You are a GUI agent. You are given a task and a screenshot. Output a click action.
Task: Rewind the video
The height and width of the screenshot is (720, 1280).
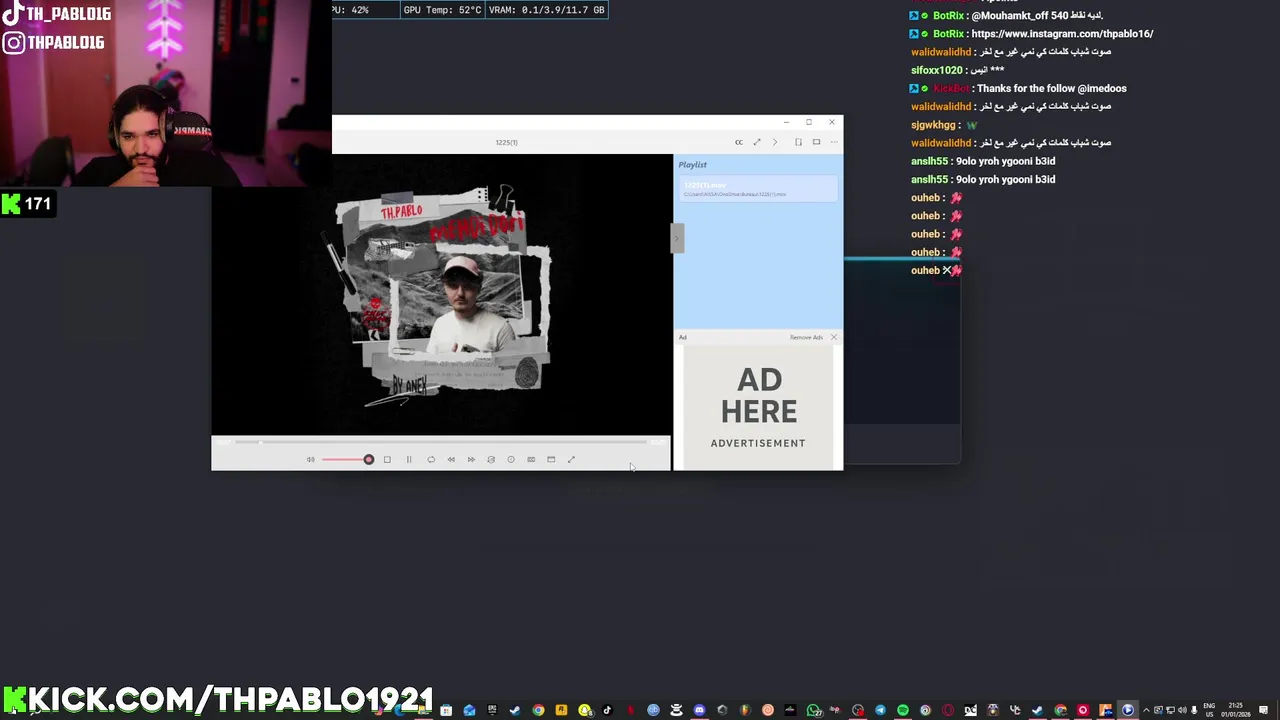tap(451, 460)
